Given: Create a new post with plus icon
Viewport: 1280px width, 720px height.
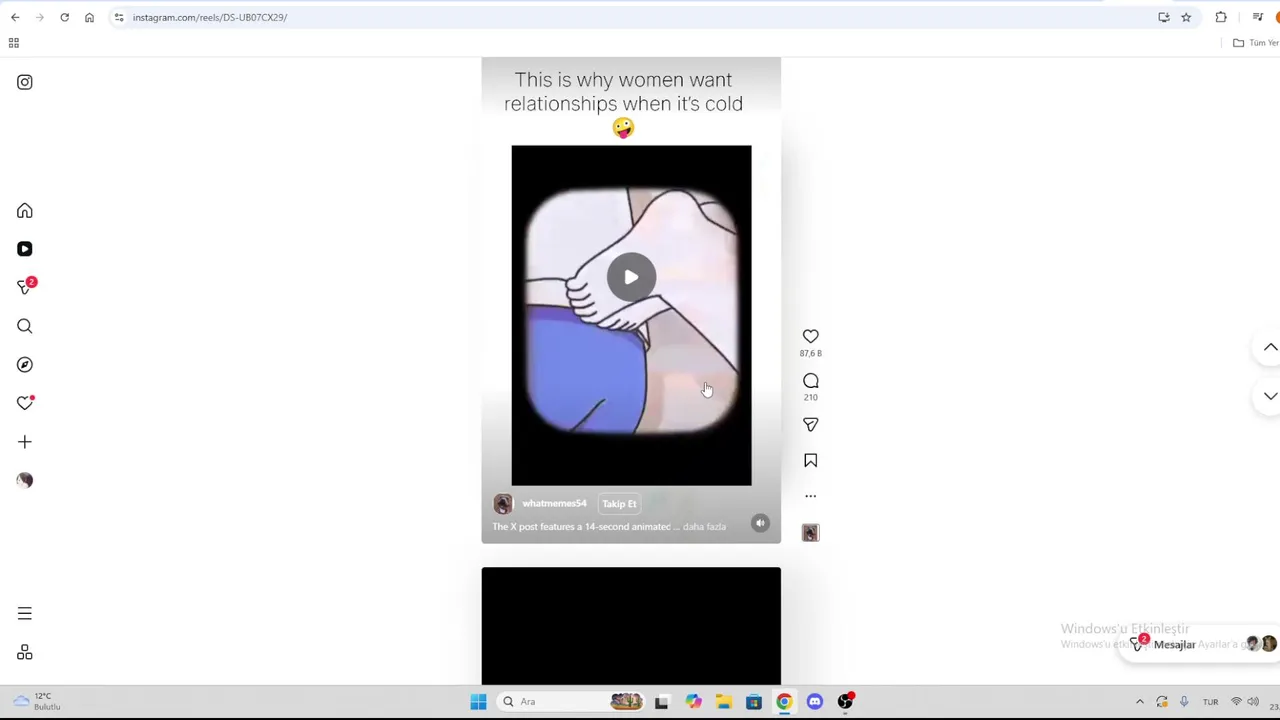Looking at the screenshot, I should pos(25,442).
